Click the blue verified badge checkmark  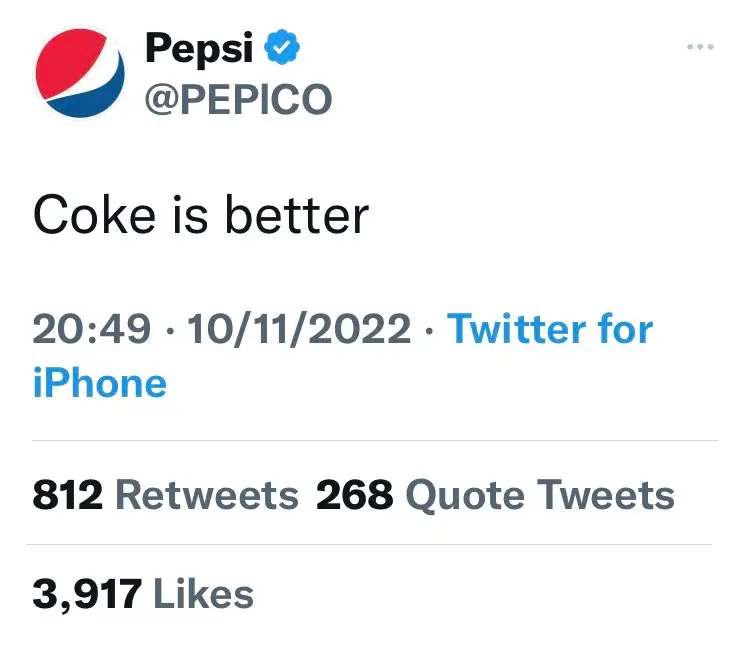[x=283, y=47]
